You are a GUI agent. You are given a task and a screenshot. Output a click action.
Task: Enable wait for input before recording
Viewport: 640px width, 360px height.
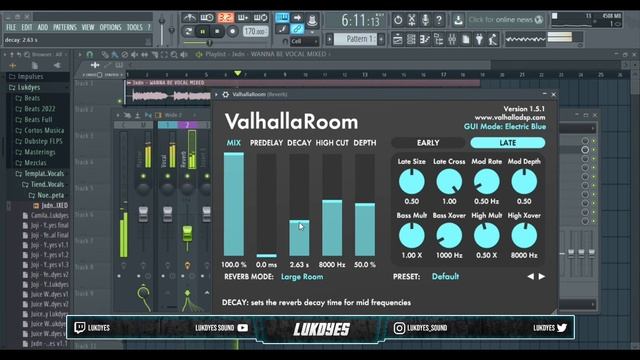[207, 18]
